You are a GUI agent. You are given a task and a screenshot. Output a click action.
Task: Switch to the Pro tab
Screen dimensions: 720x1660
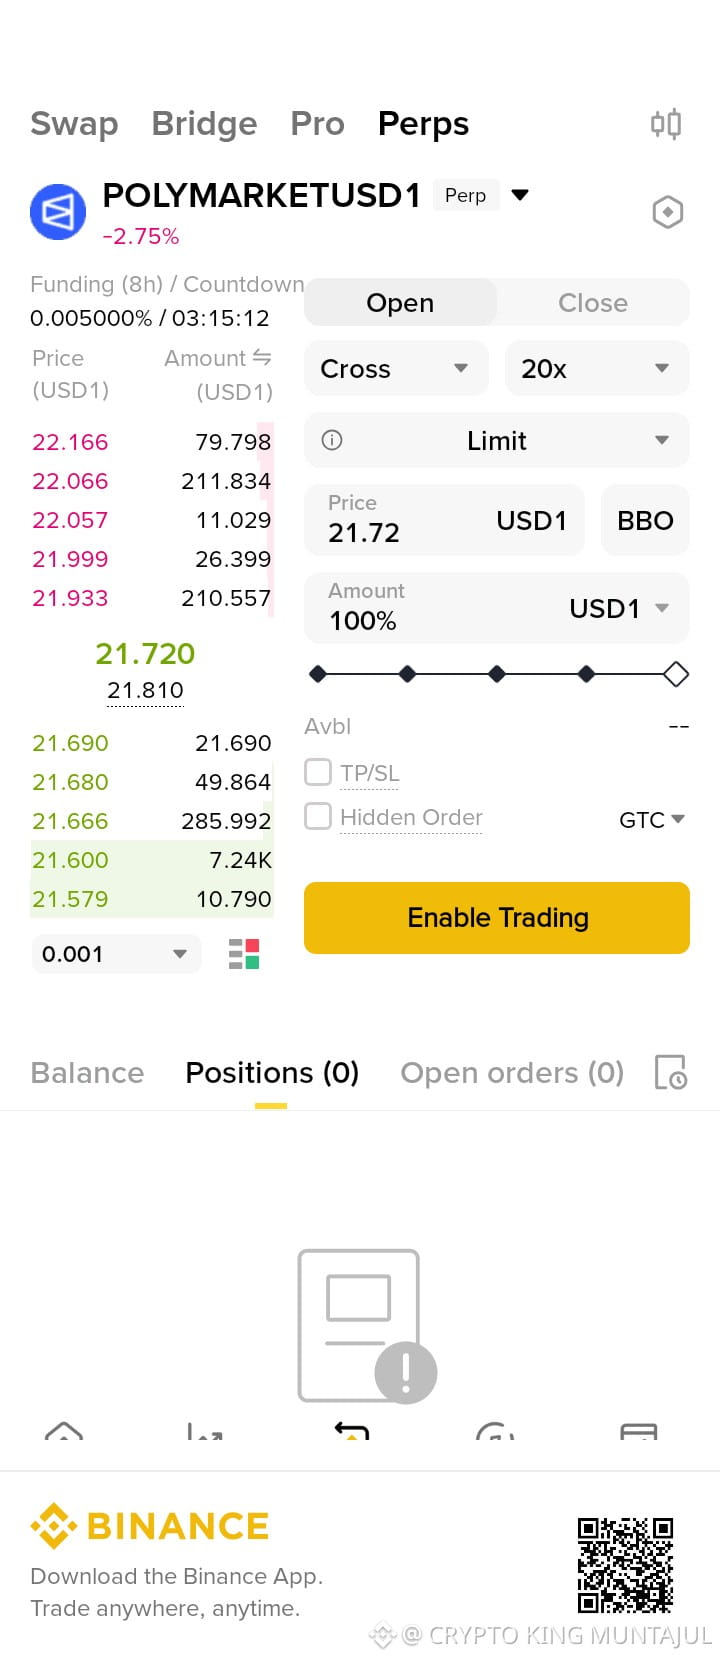coord(317,124)
